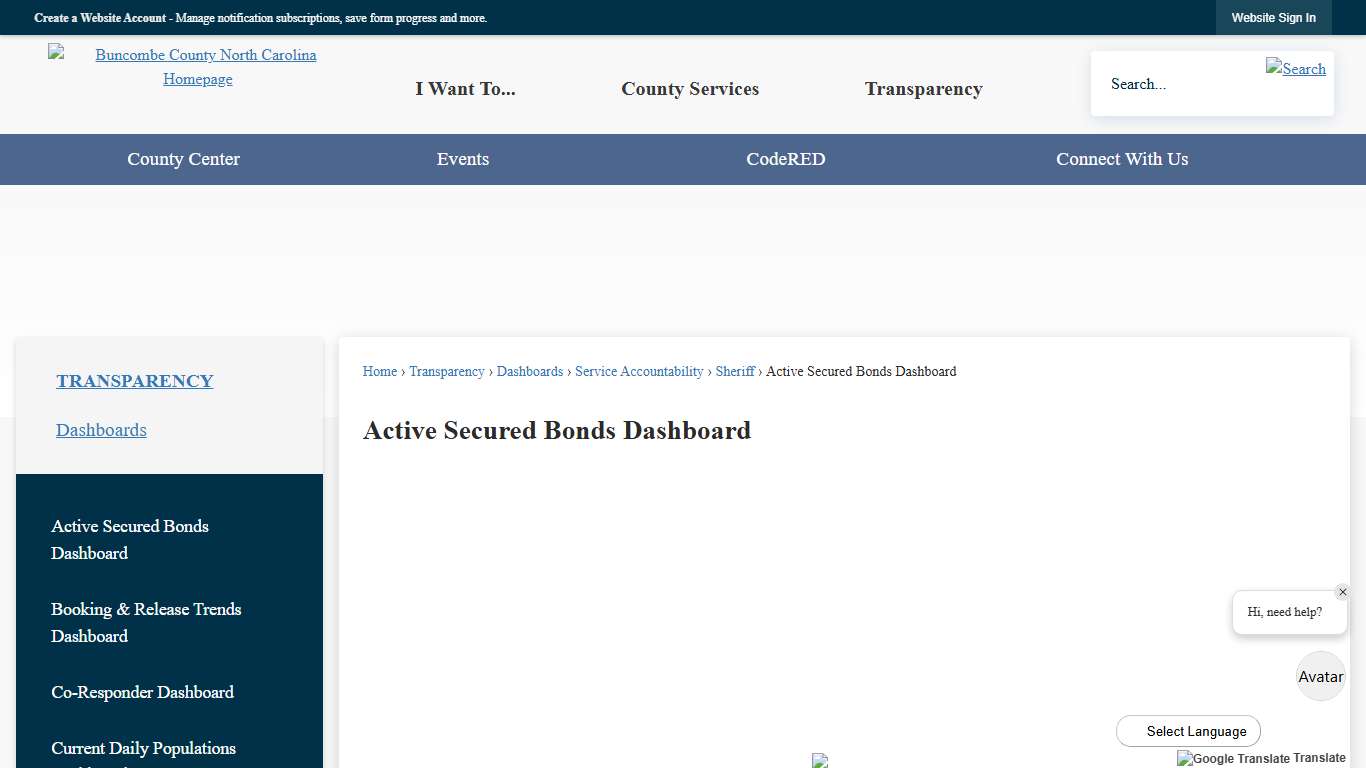Screen dimensions: 1366x768
Task: Expand the County Services menu
Action: (x=690, y=89)
